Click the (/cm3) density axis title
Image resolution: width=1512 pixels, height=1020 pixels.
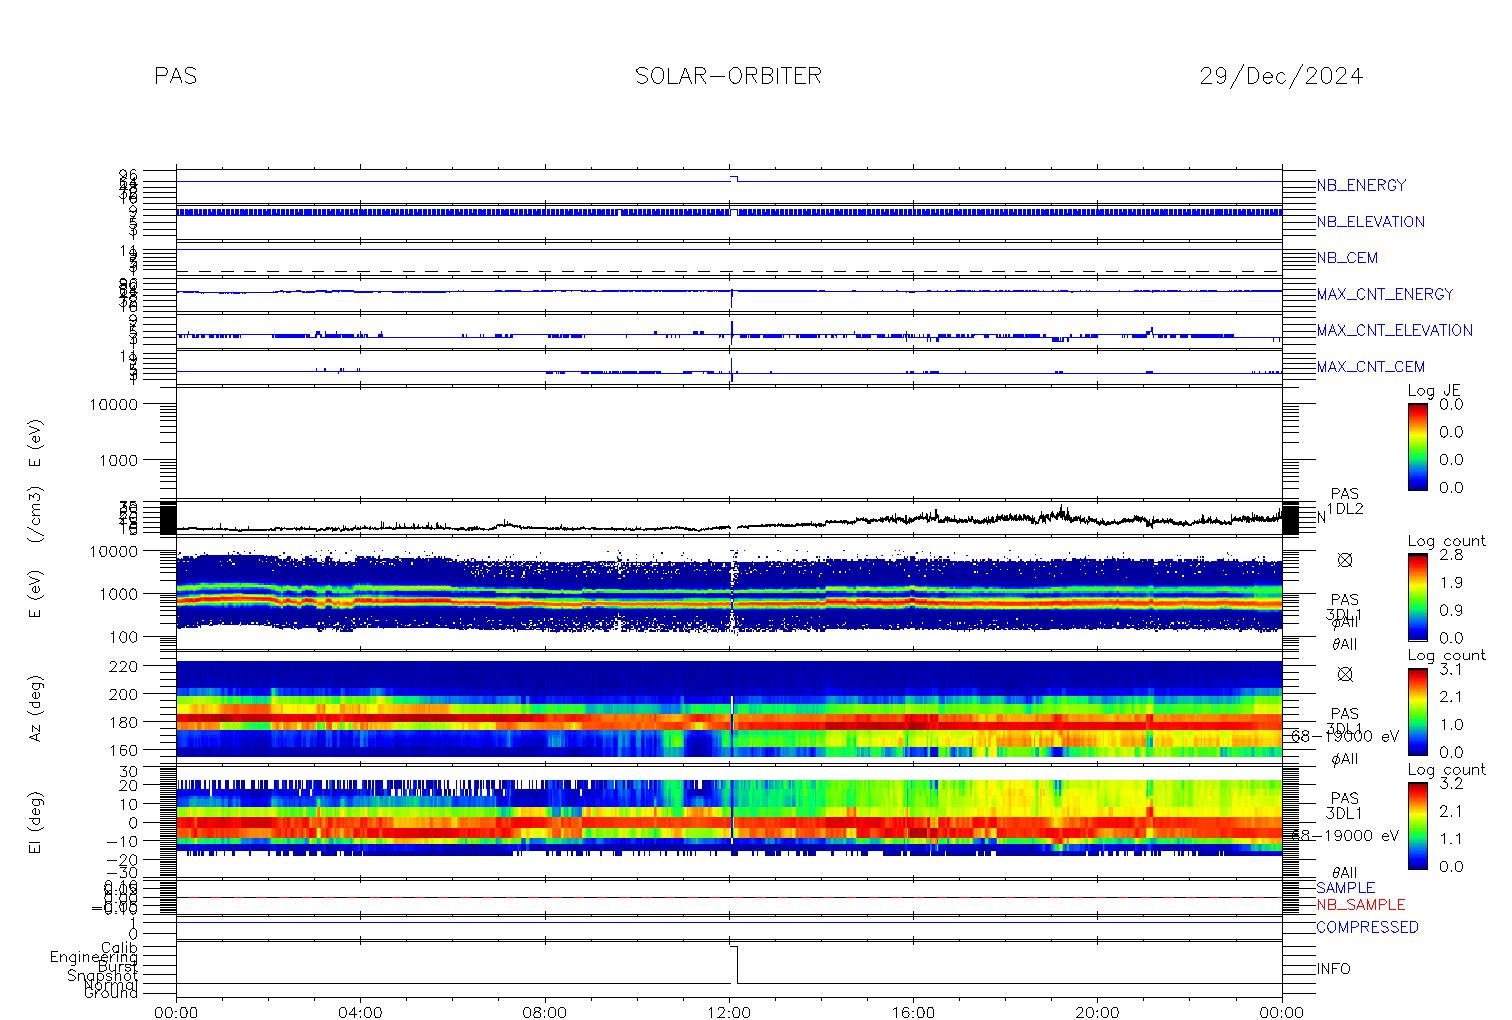click(36, 516)
